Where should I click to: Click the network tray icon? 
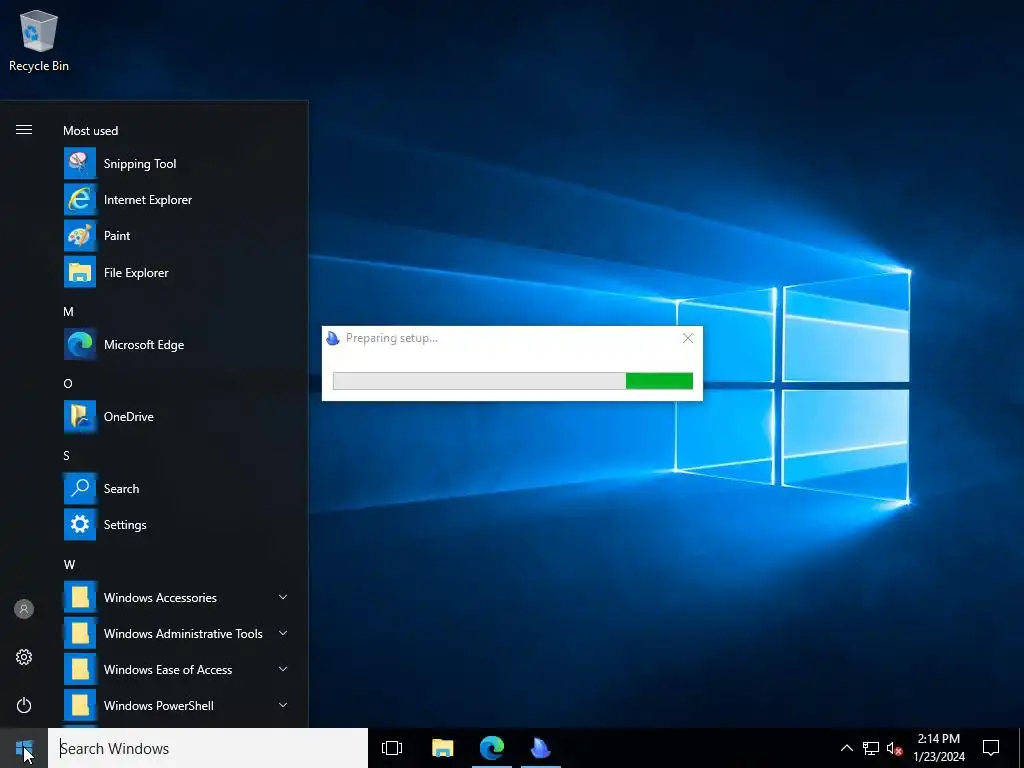tap(871, 748)
